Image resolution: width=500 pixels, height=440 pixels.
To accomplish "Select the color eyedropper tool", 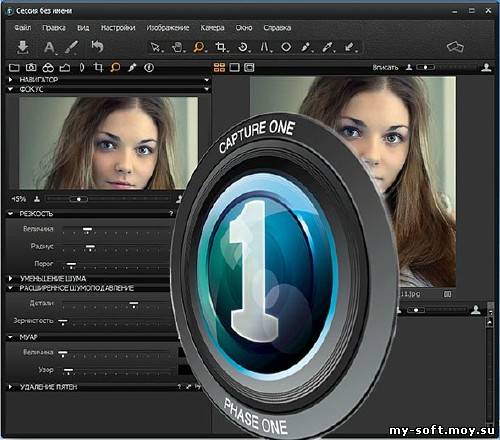I will [x=328, y=47].
